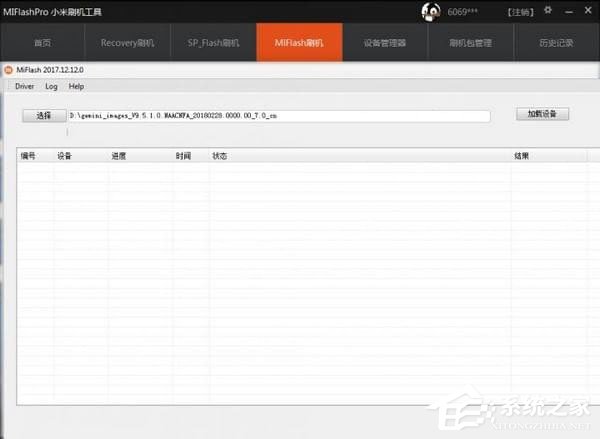Open the Driver menu
This screenshot has width=600, height=439.
[24, 86]
